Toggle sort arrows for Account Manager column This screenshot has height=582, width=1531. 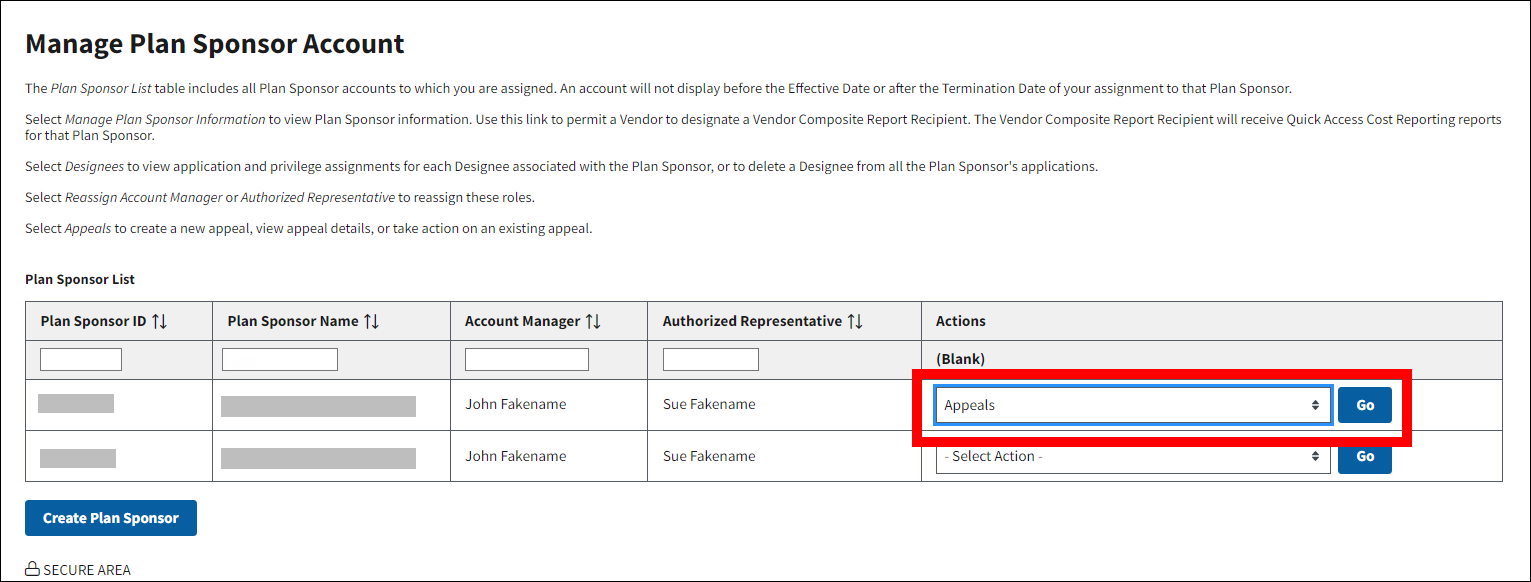tap(592, 321)
